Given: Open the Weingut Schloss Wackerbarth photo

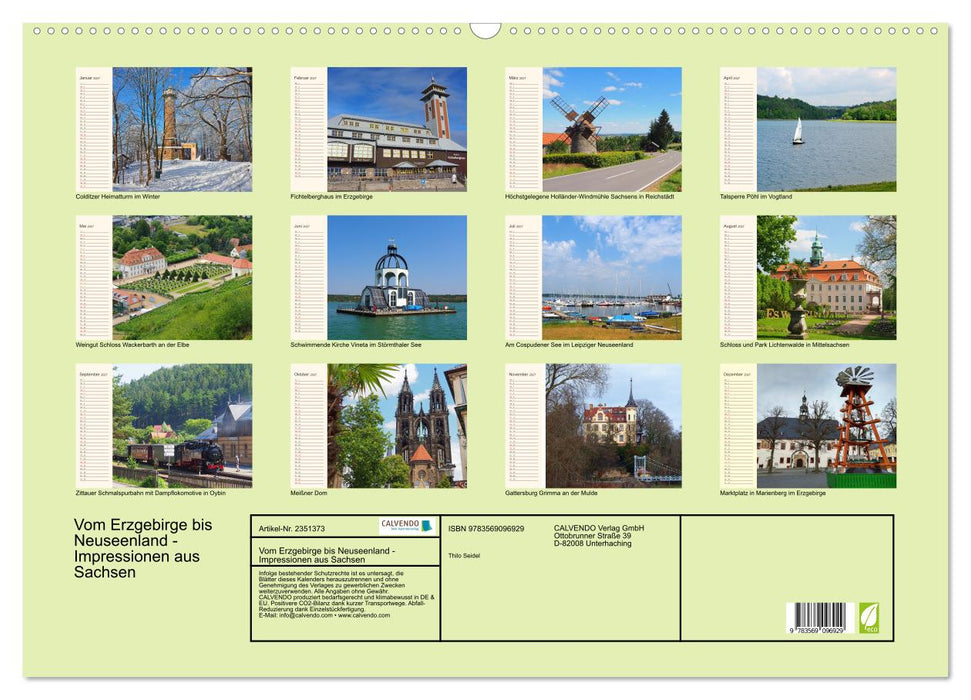Looking at the screenshot, I should click(x=182, y=278).
